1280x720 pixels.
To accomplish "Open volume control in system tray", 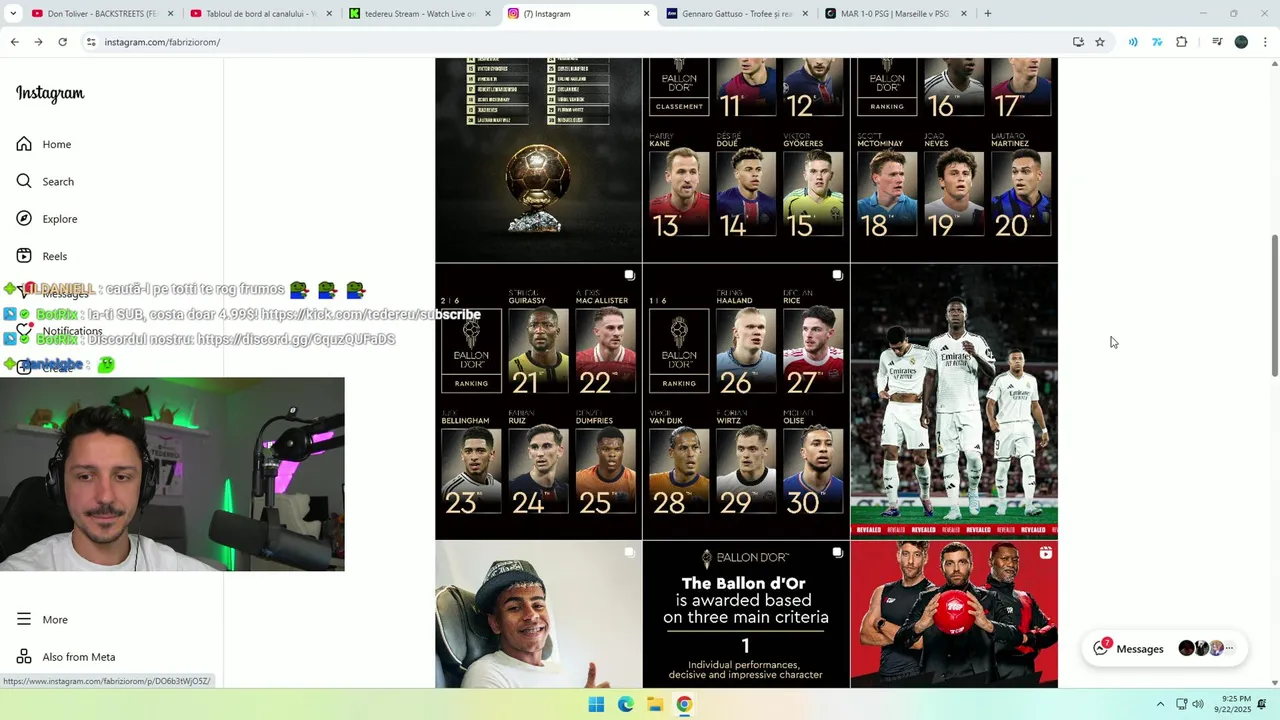I will pos(1198,704).
